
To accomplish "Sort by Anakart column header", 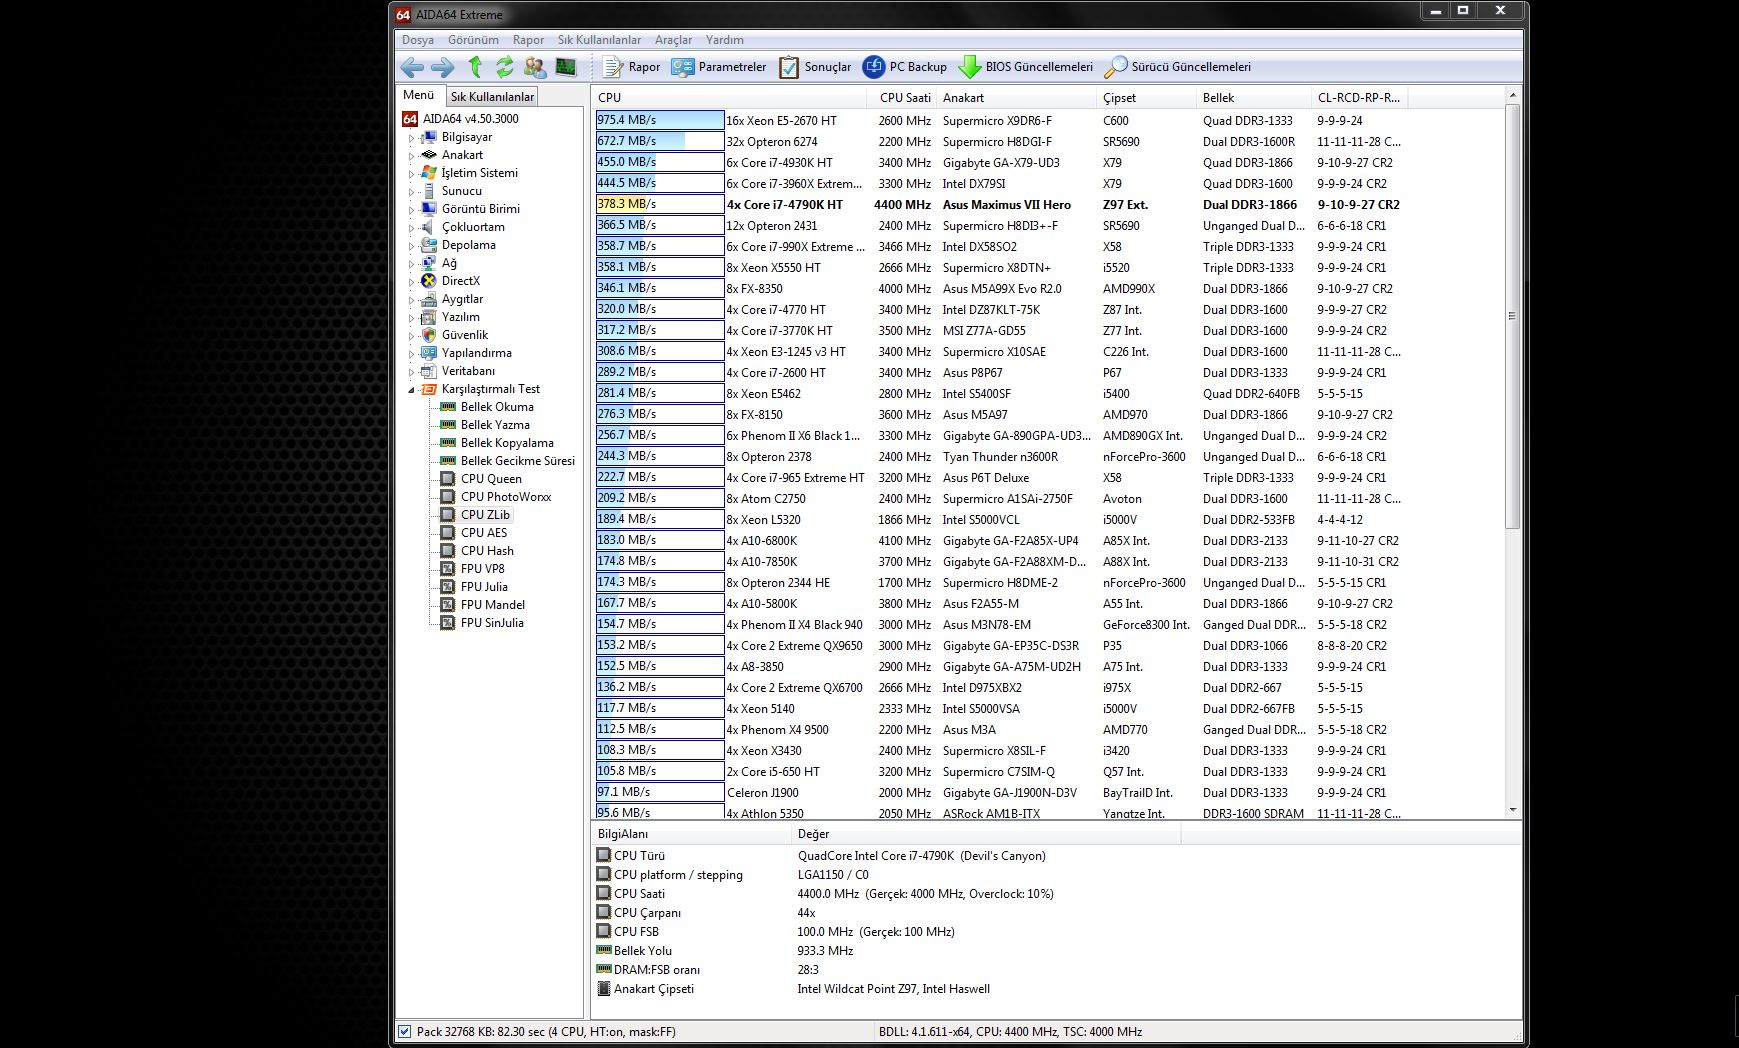I will 1016,97.
